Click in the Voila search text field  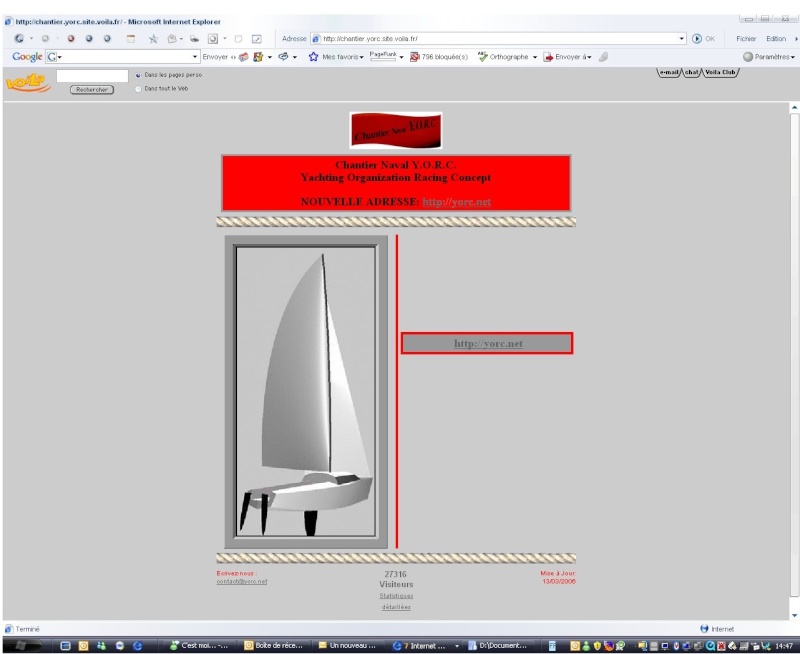point(92,76)
